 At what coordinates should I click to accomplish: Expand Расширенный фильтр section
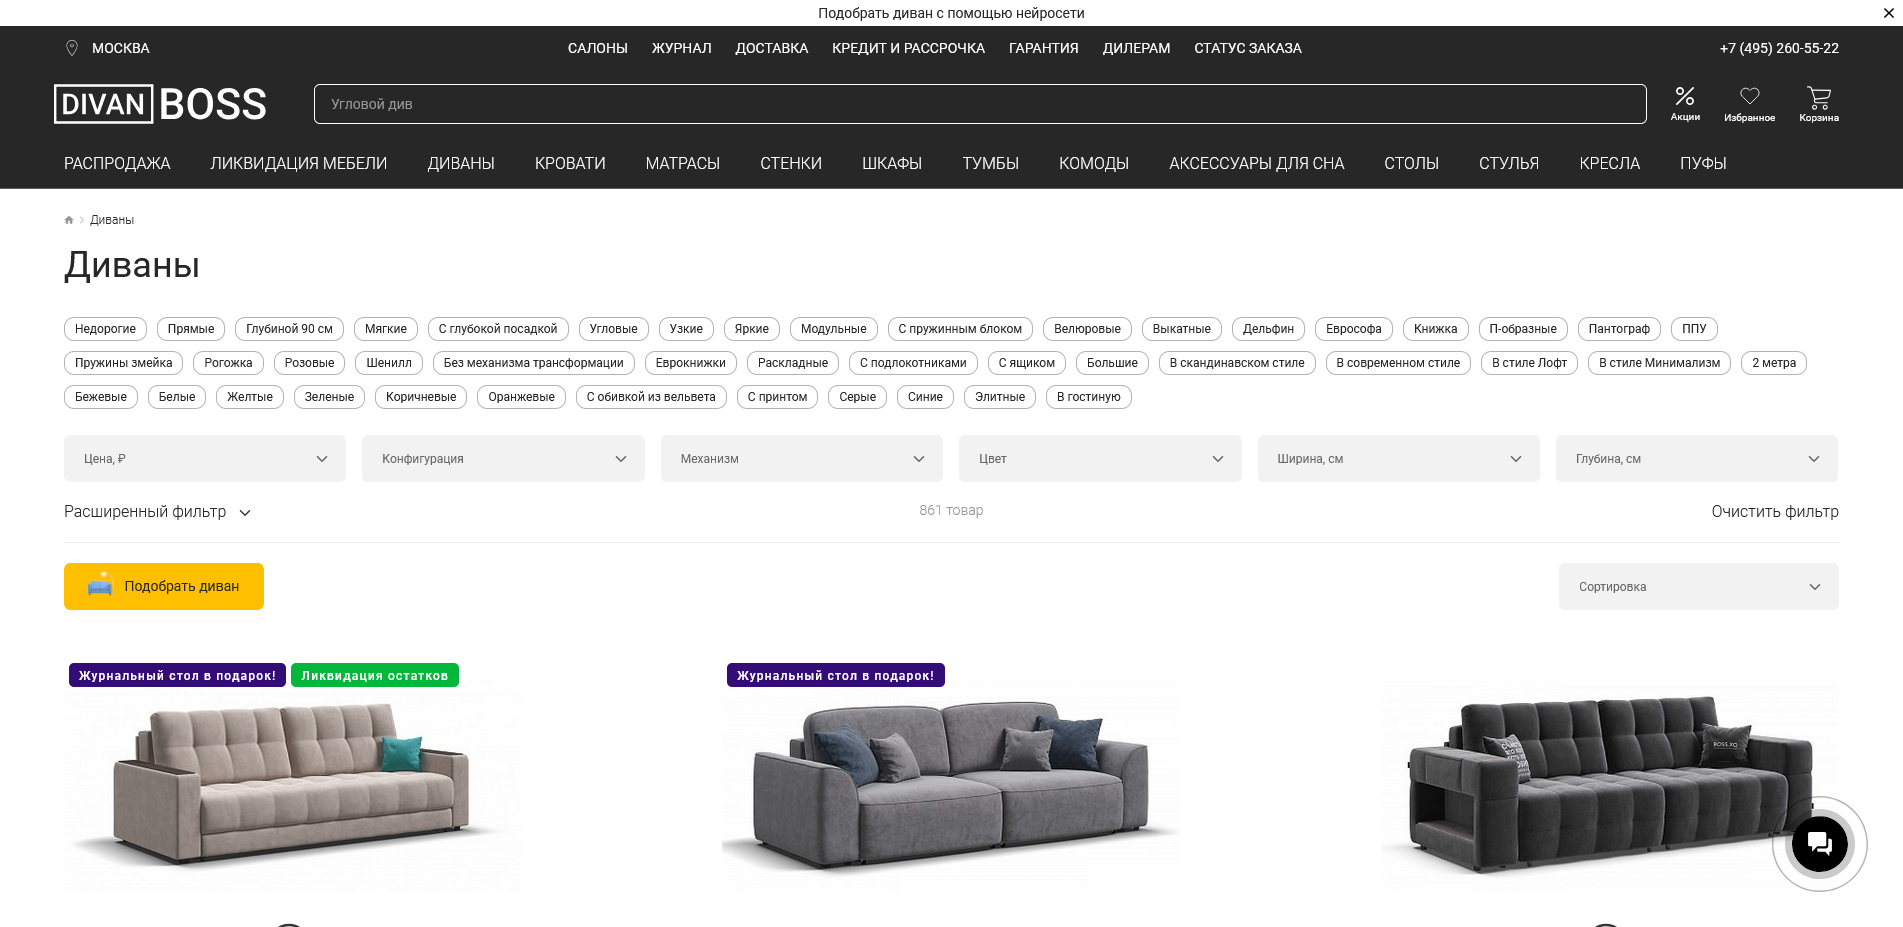[157, 512]
